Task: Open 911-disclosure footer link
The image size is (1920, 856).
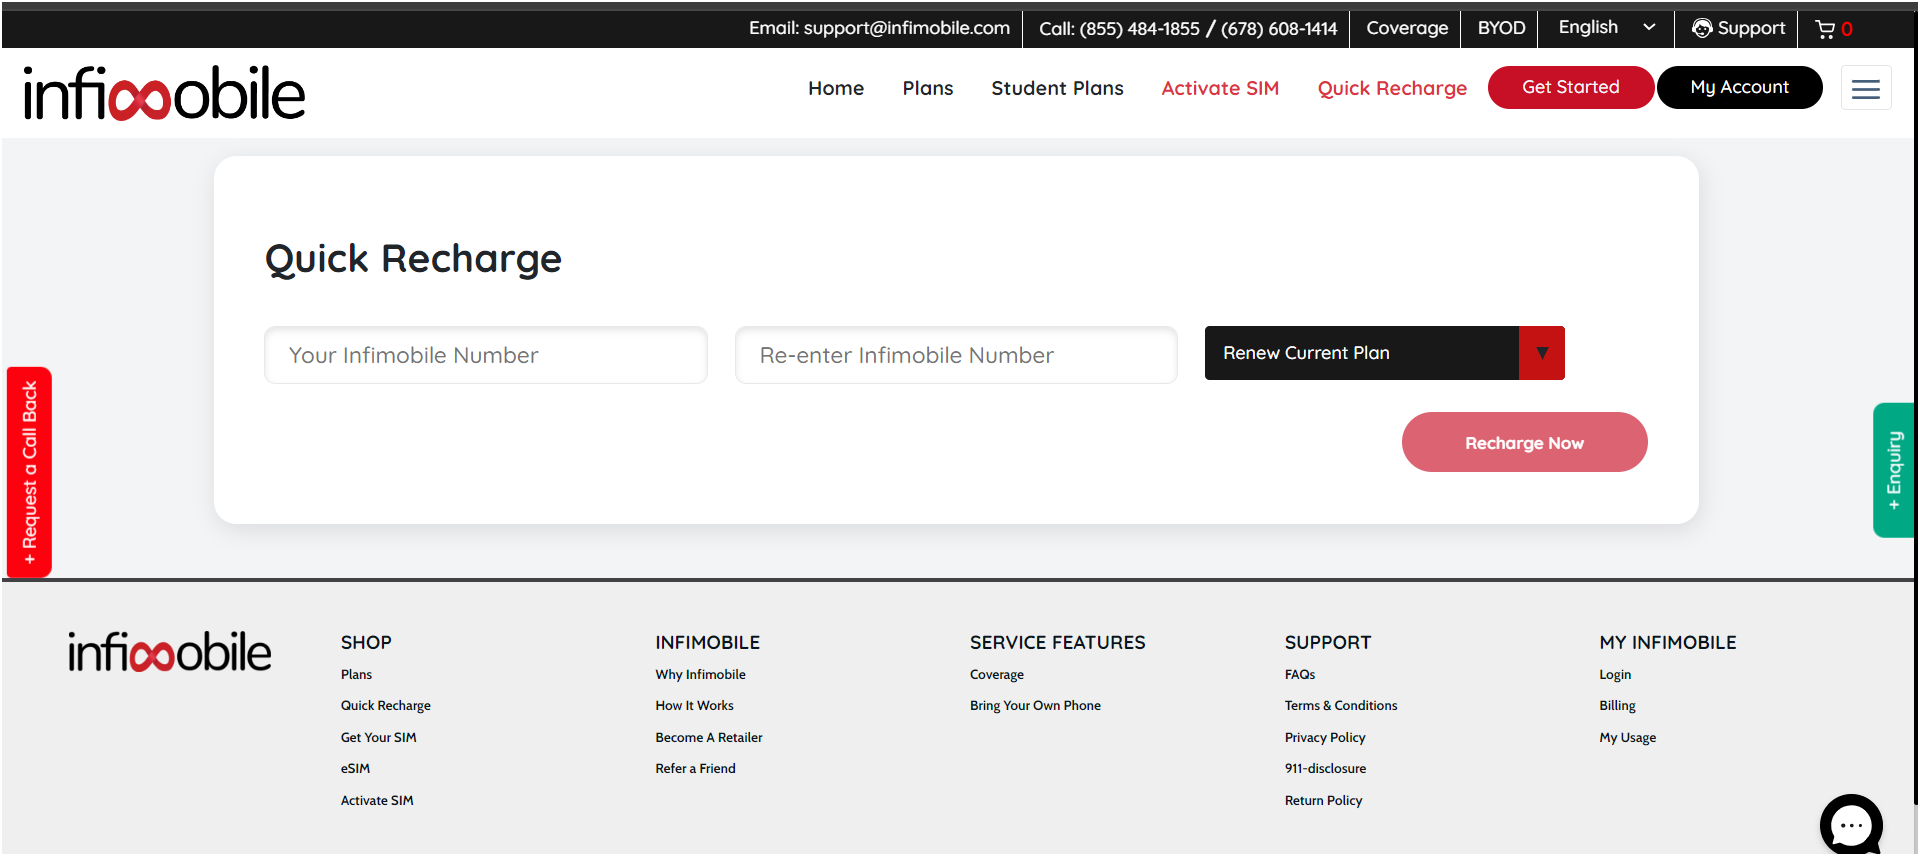Action: pos(1325,769)
